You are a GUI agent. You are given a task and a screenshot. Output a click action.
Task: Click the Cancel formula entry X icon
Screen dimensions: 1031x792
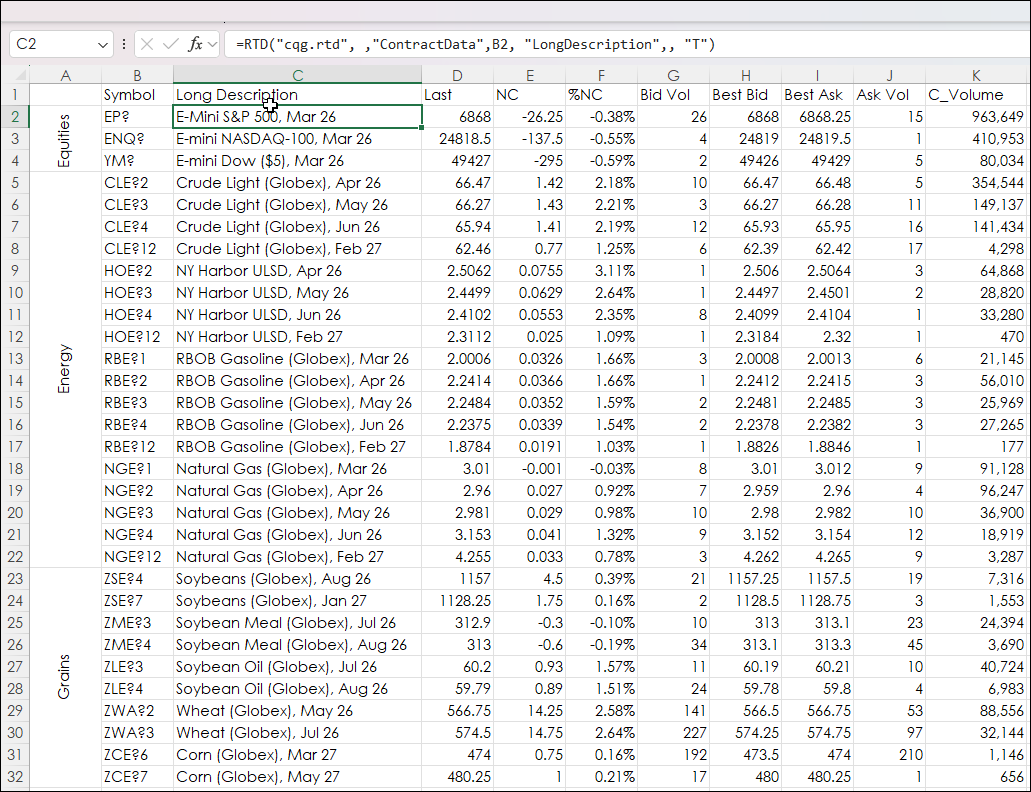(147, 44)
